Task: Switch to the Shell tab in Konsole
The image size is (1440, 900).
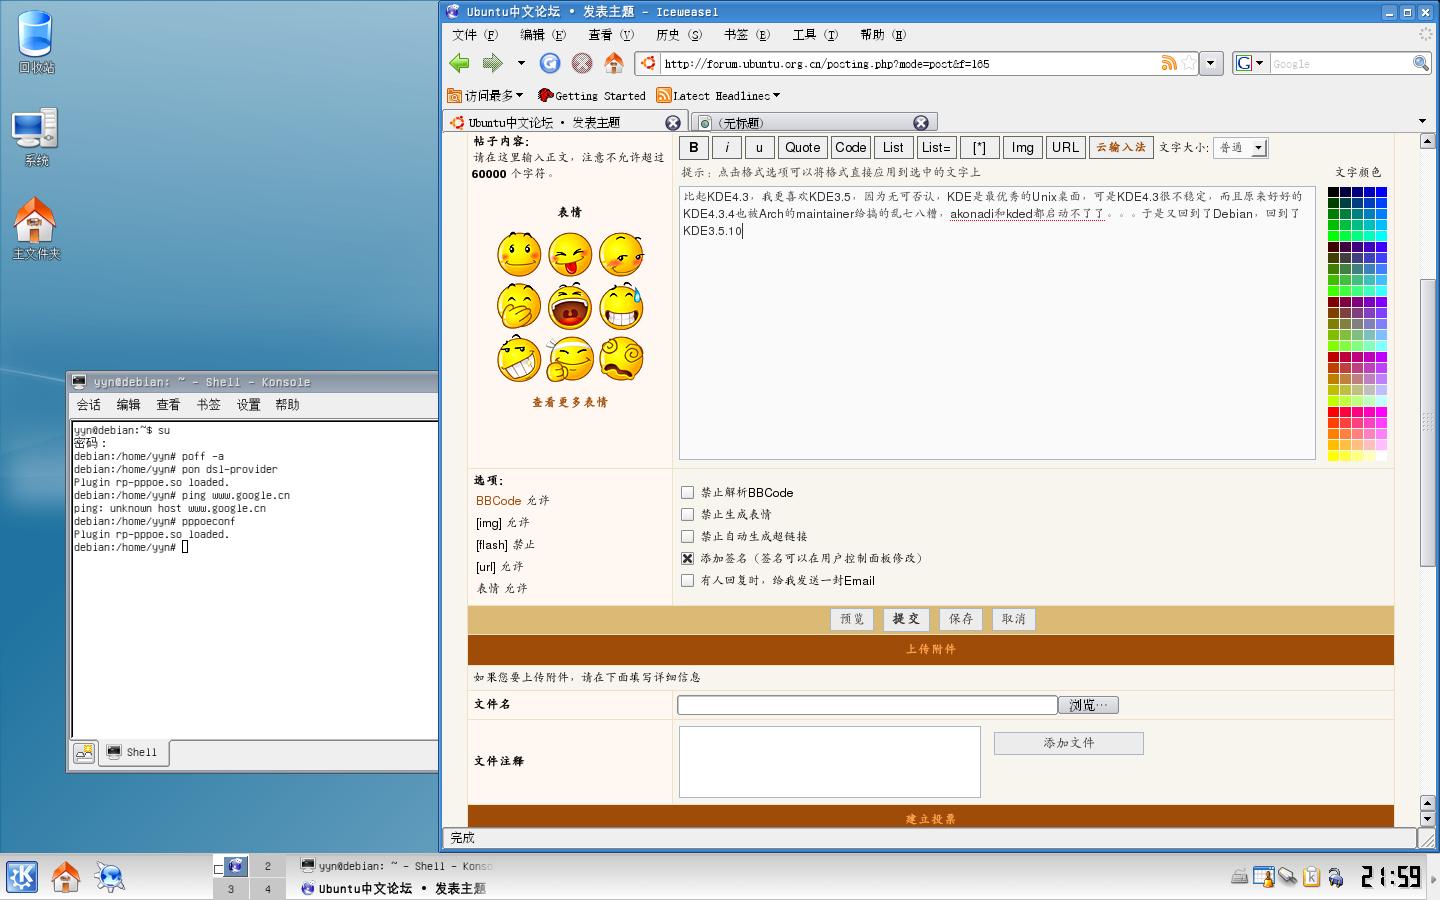Action: tap(133, 752)
